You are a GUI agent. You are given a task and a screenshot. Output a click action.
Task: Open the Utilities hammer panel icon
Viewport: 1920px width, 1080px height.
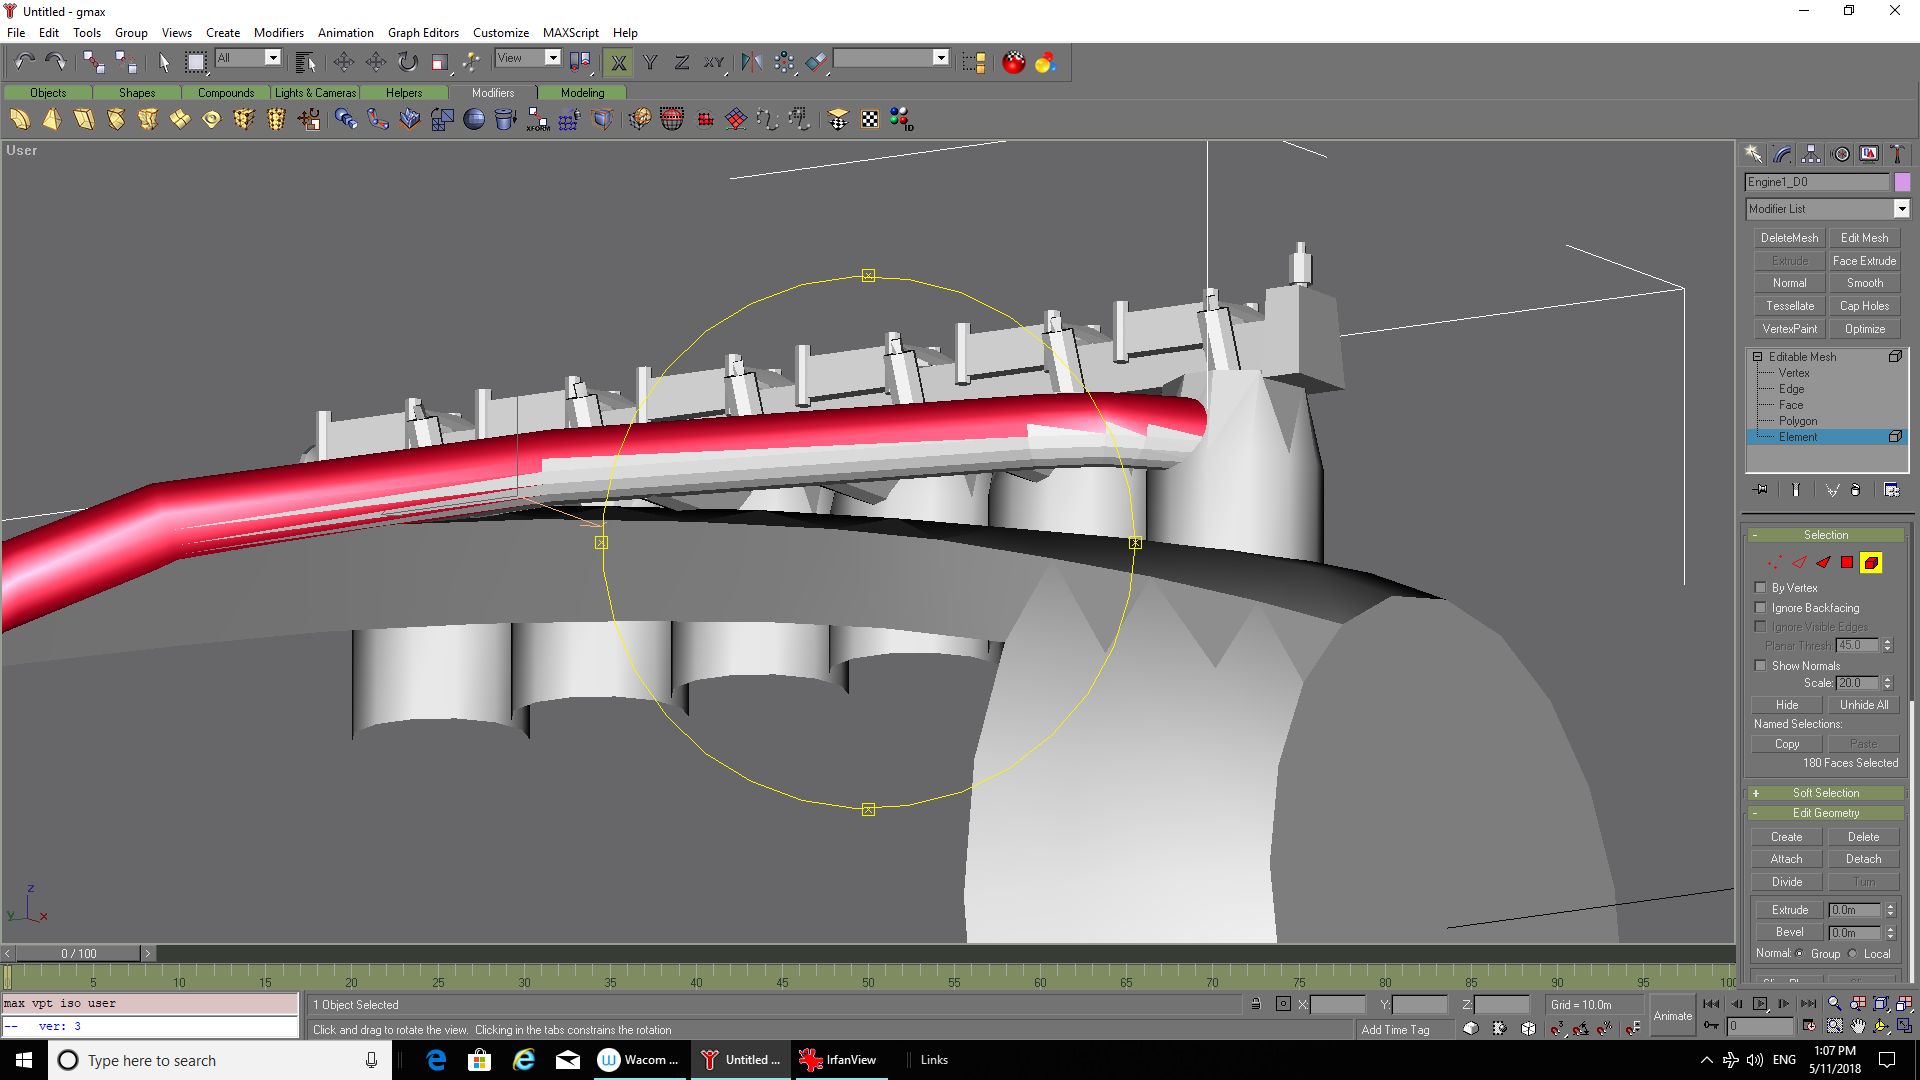point(1897,154)
